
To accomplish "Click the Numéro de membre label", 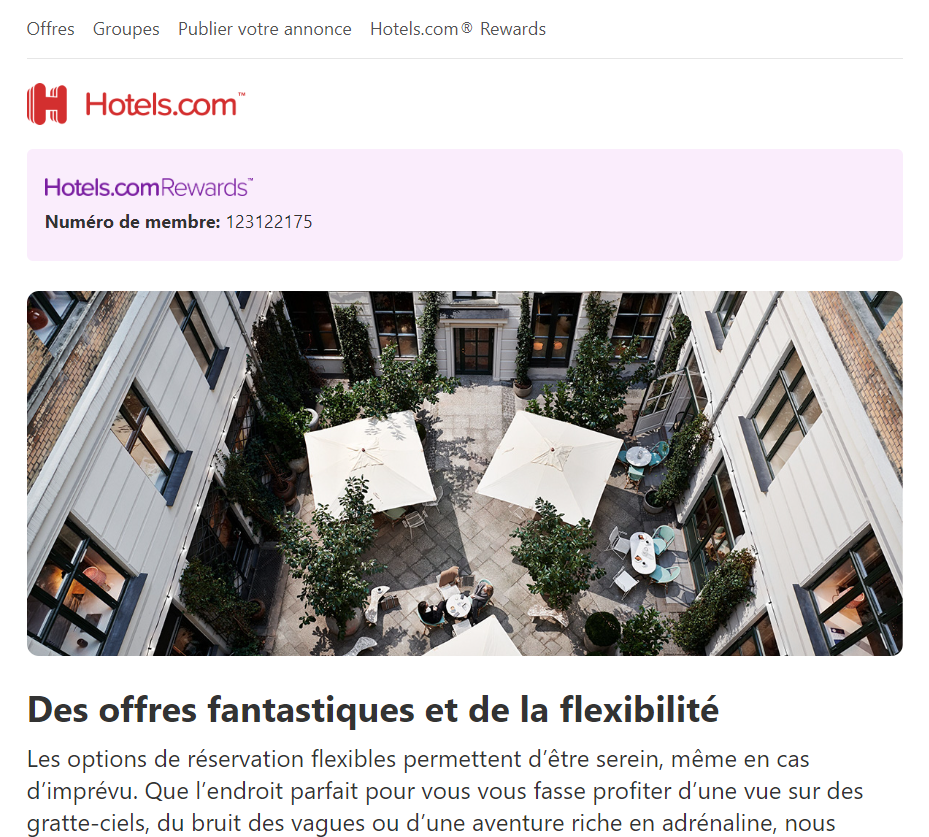I will [x=133, y=222].
